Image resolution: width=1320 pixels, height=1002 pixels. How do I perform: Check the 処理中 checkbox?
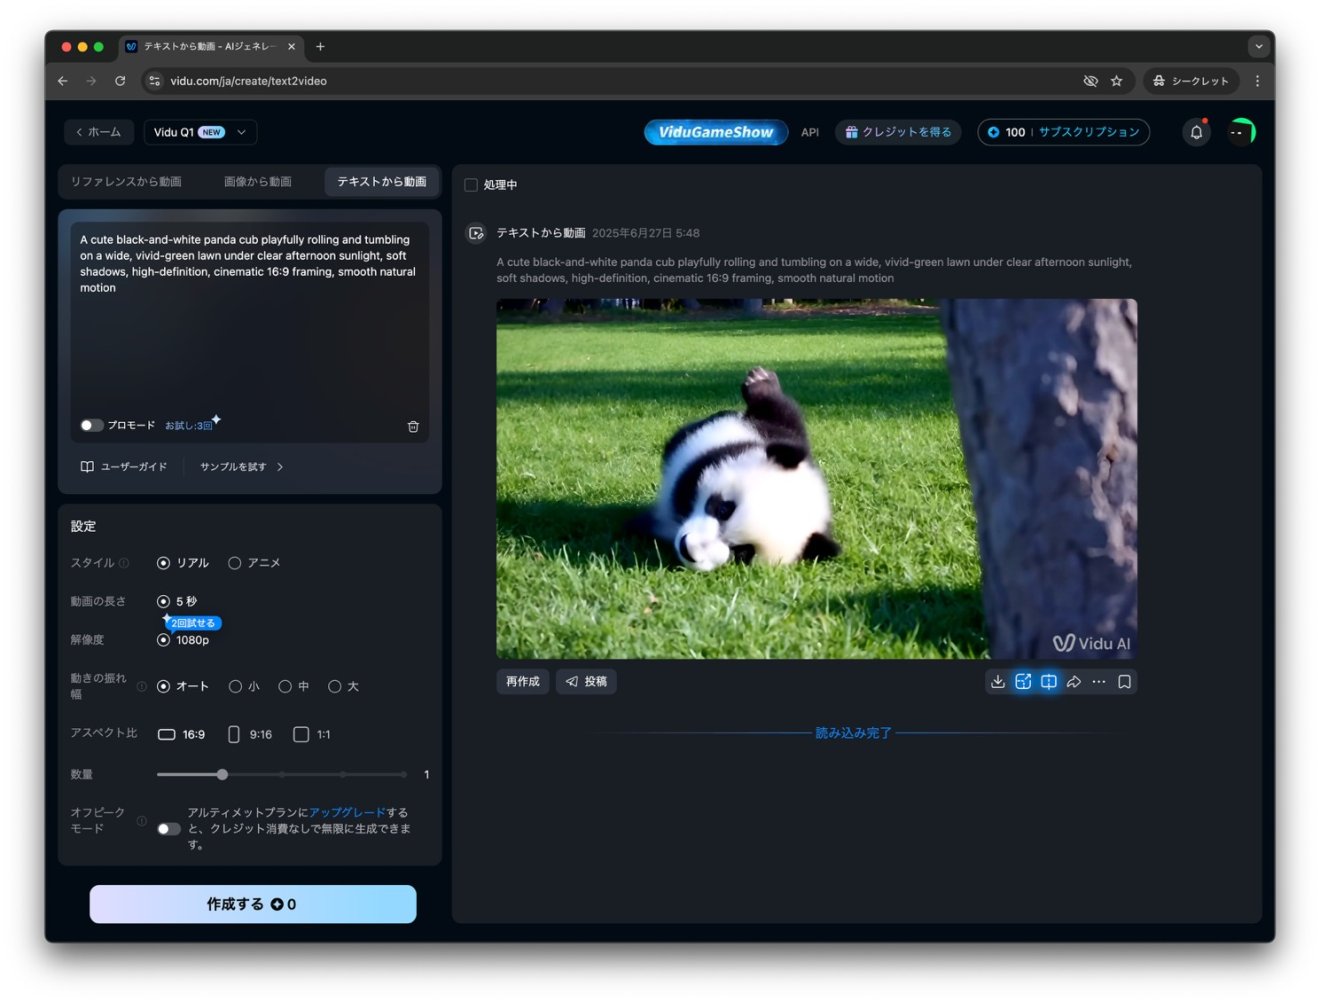pyautogui.click(x=471, y=185)
